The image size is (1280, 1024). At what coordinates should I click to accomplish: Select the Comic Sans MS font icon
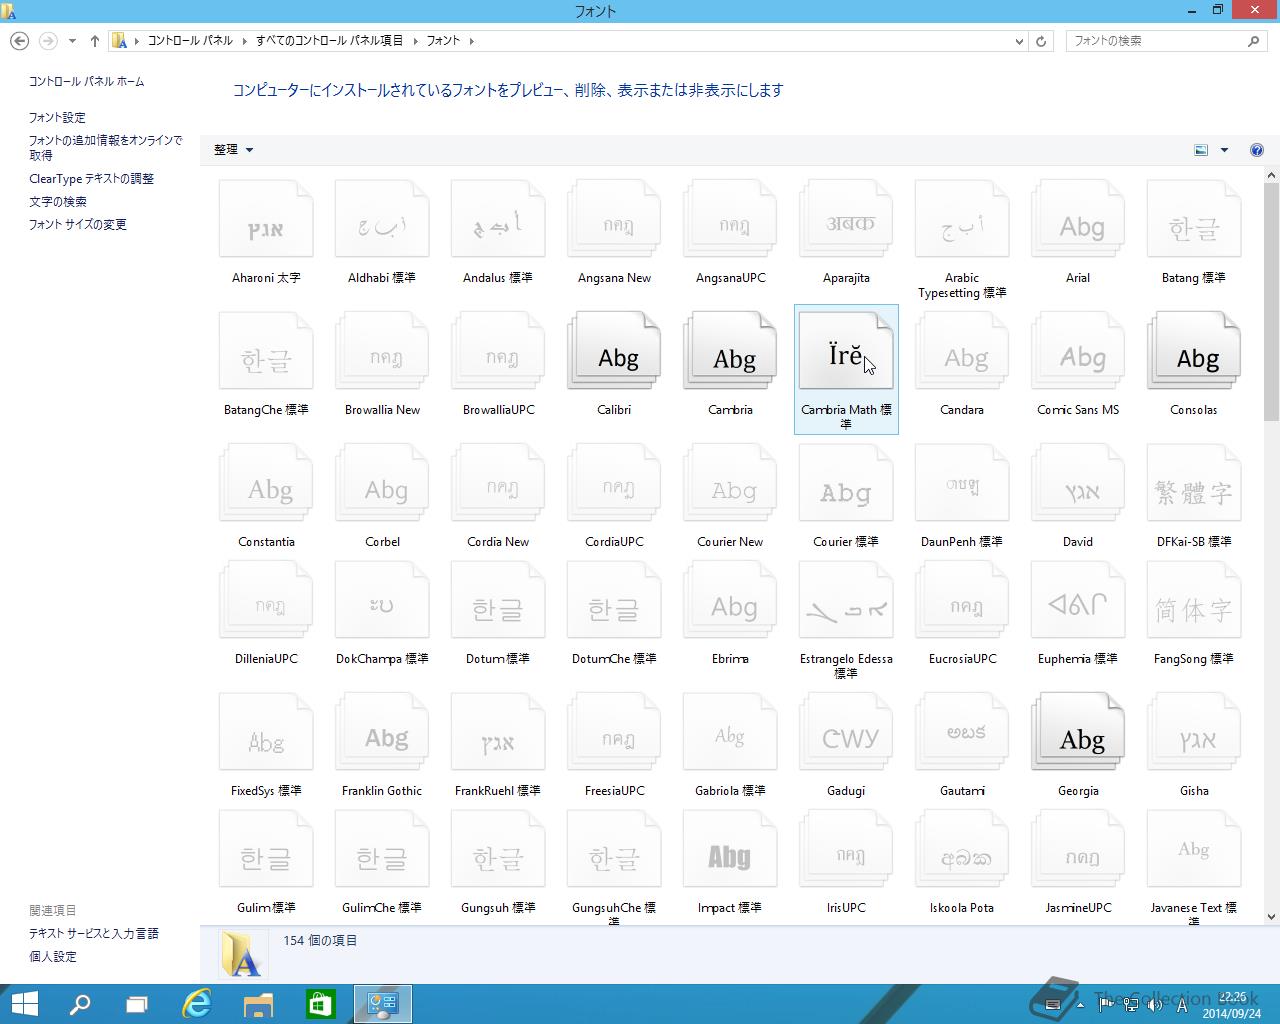click(x=1078, y=351)
